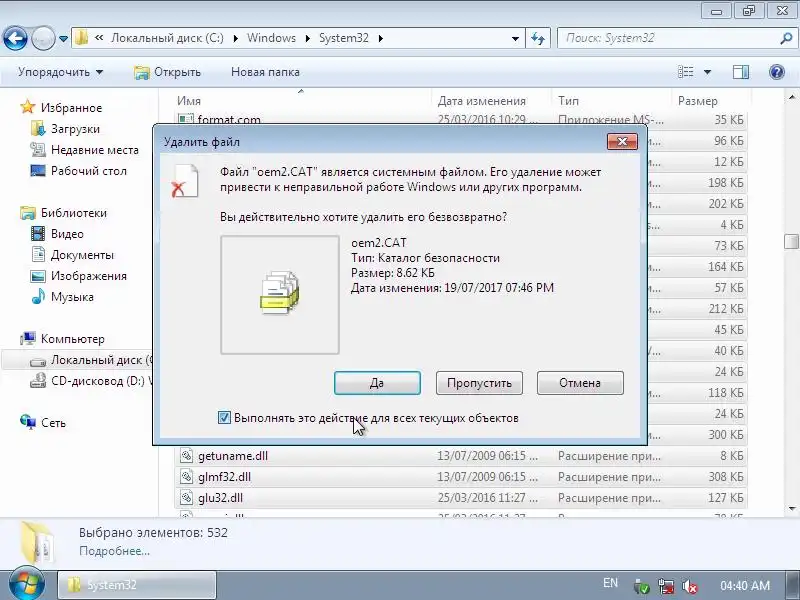Toggle the preview pane icon
This screenshot has width=800, height=600.
point(740,72)
